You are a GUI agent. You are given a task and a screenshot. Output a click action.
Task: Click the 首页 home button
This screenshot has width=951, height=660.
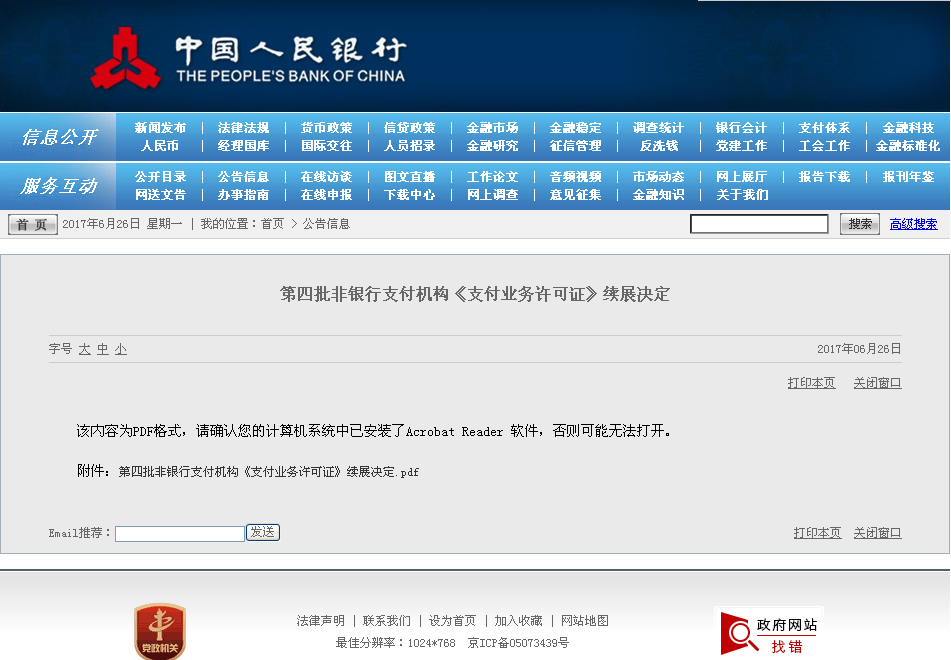tap(32, 225)
